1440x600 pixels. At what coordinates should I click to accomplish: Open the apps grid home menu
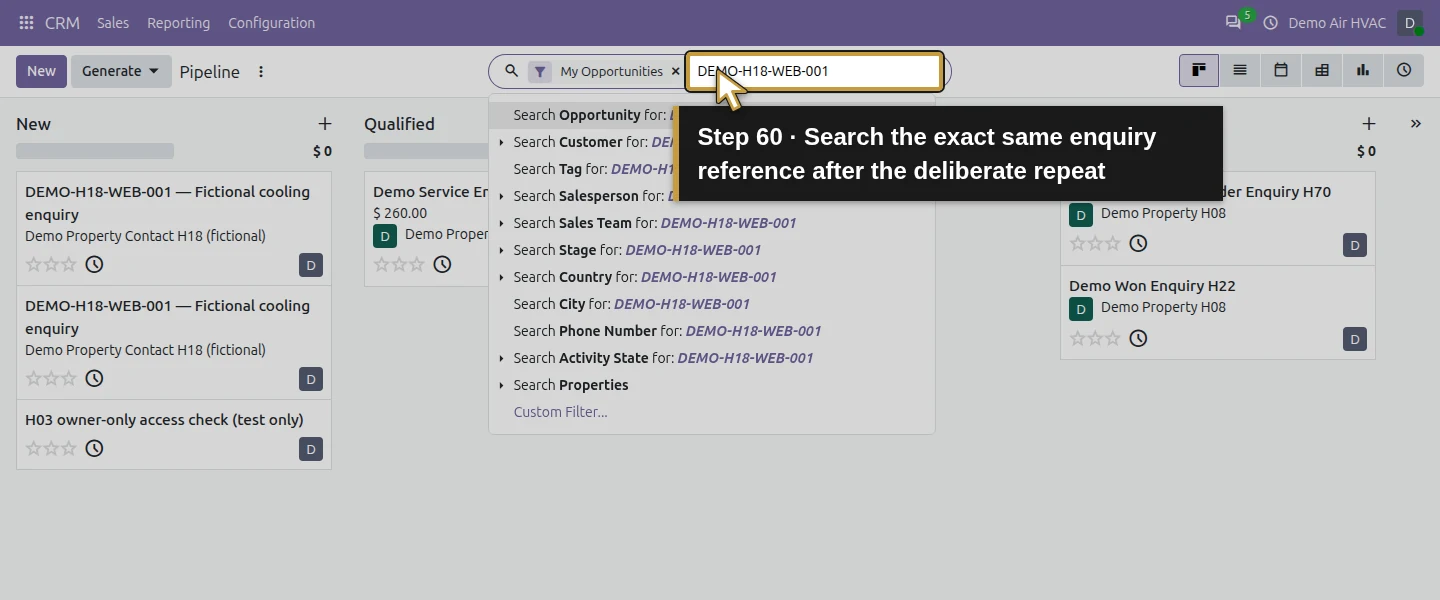[x=26, y=22]
